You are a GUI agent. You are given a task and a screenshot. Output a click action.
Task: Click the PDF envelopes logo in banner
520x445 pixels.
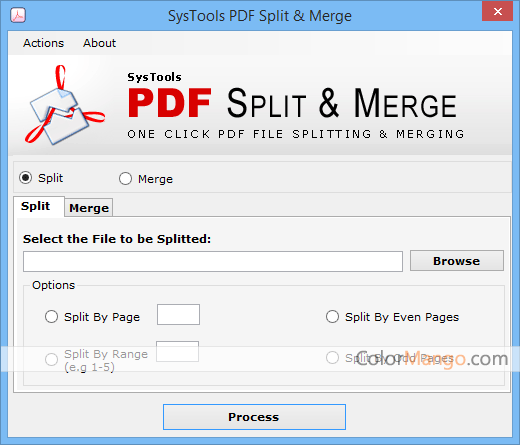[x=65, y=105]
